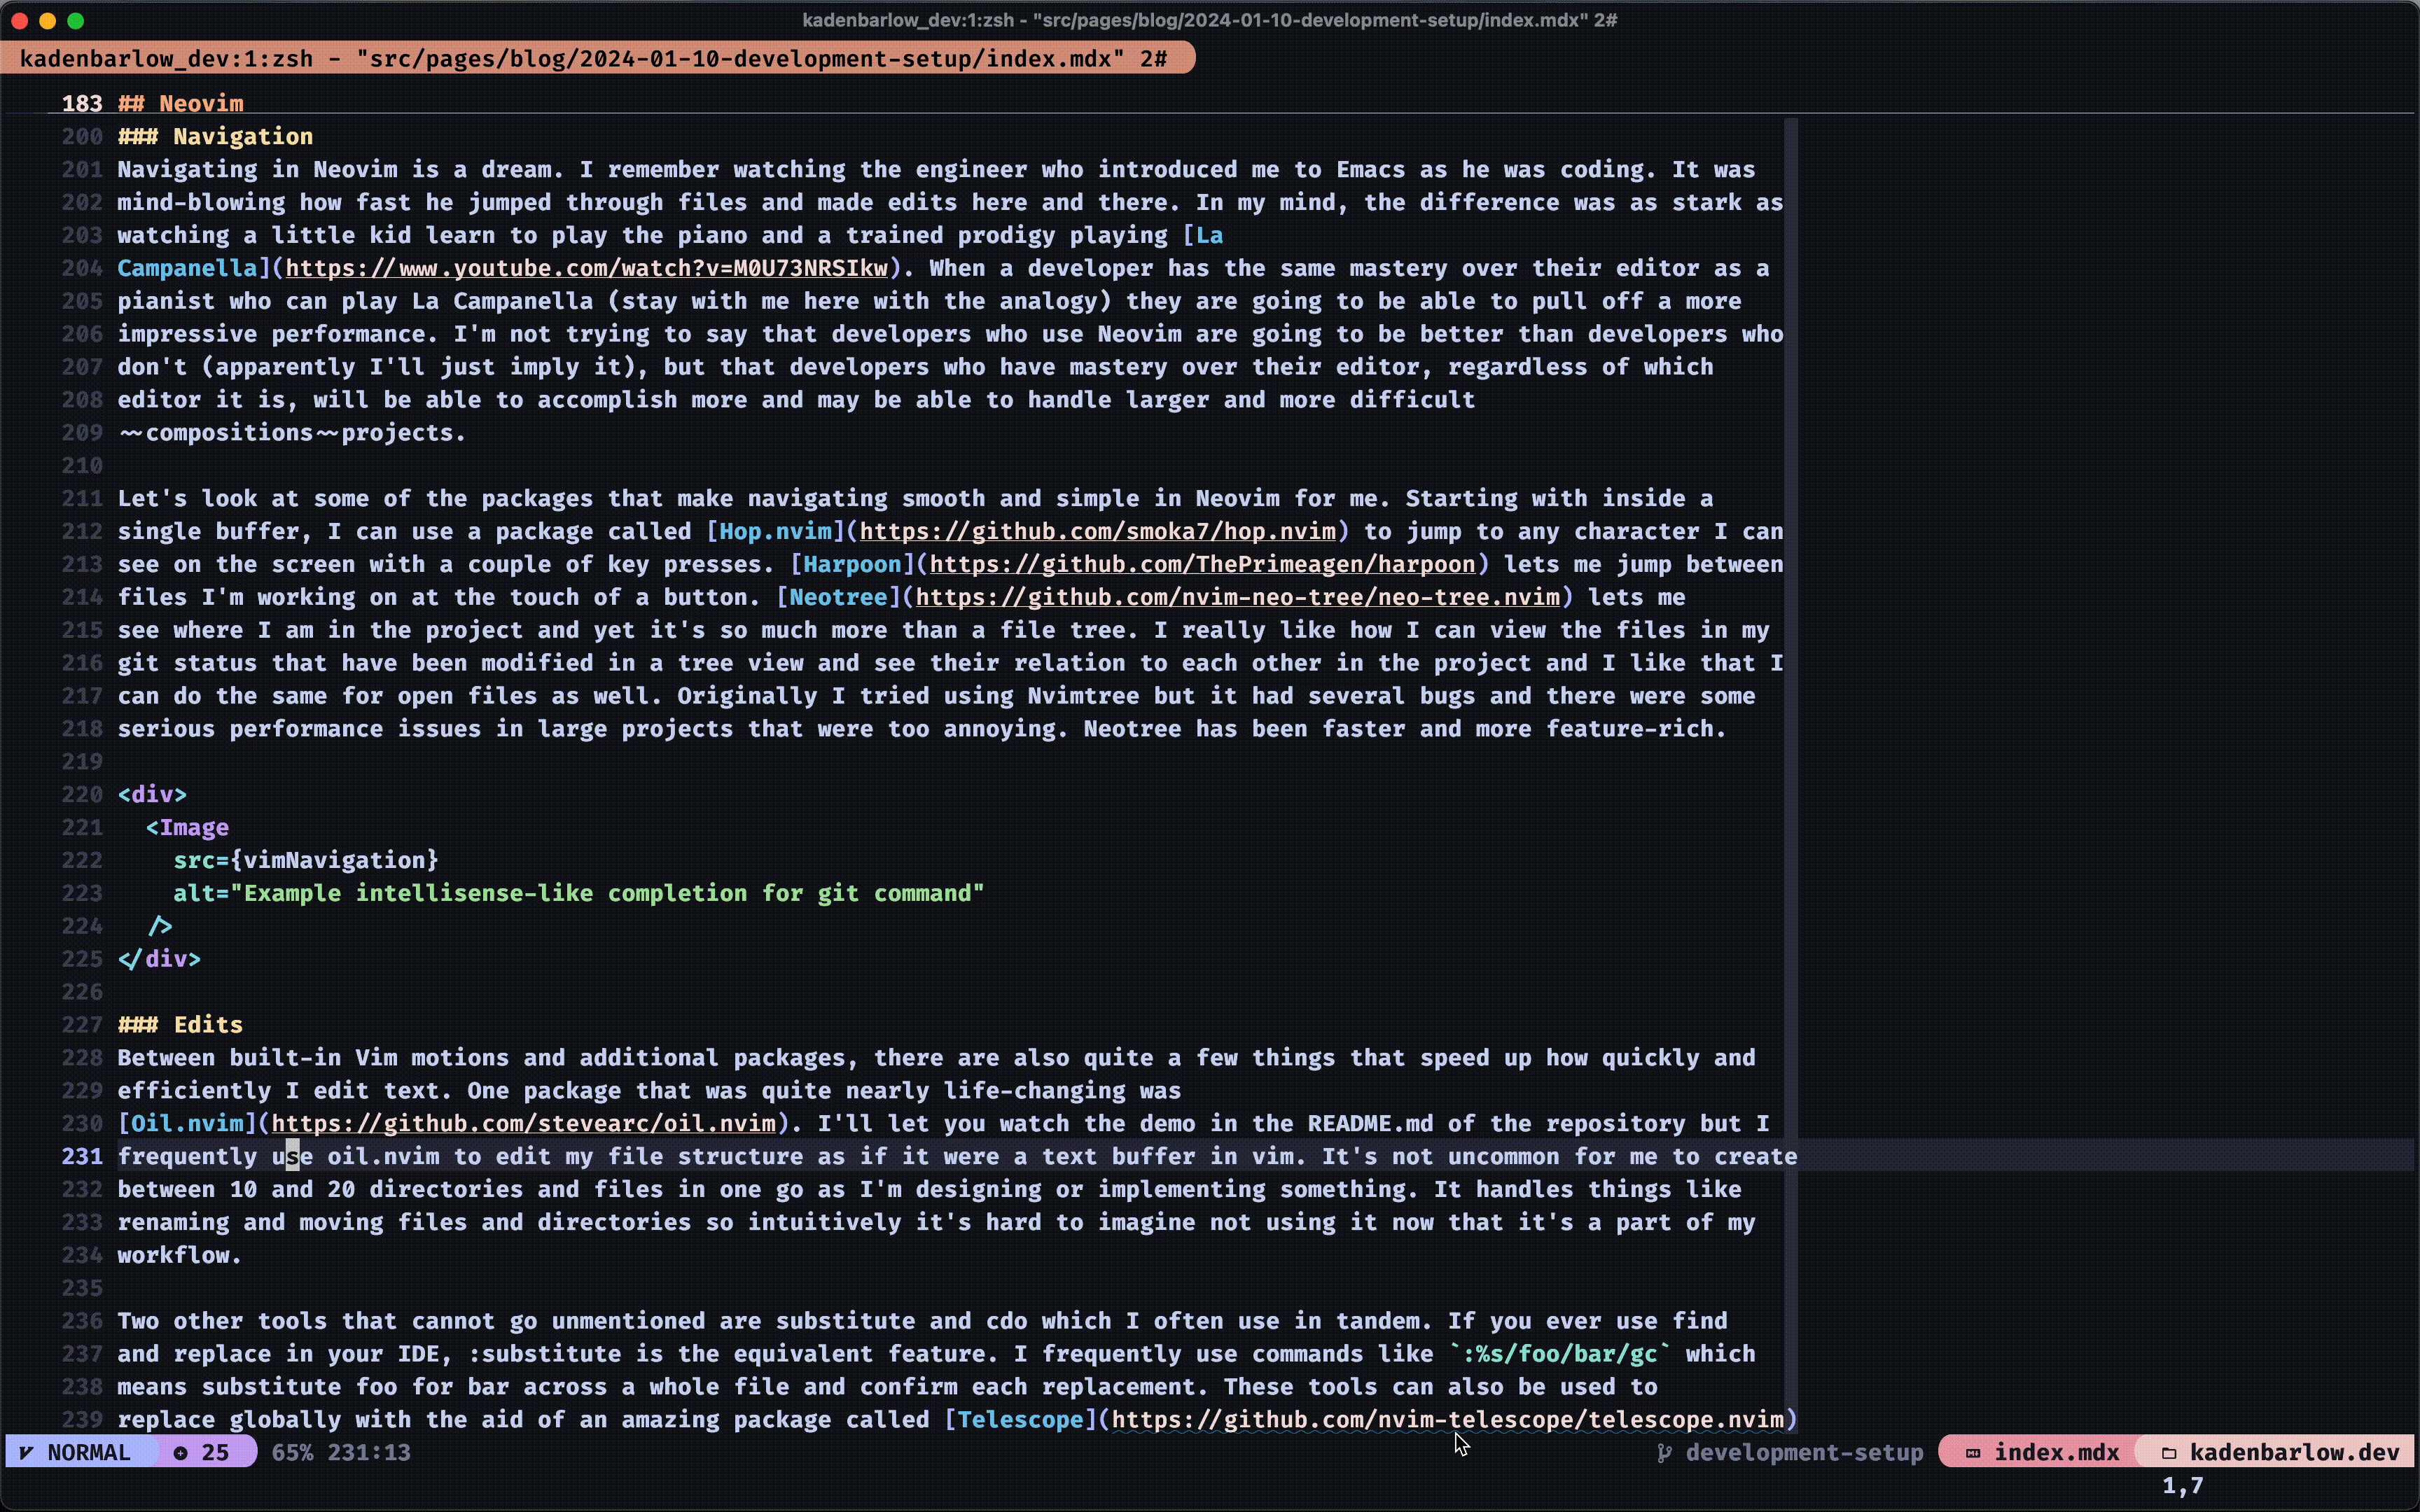Viewport: 2420px width, 1512px height.
Task: Click the yellow minimize window button
Action: coord(48,20)
